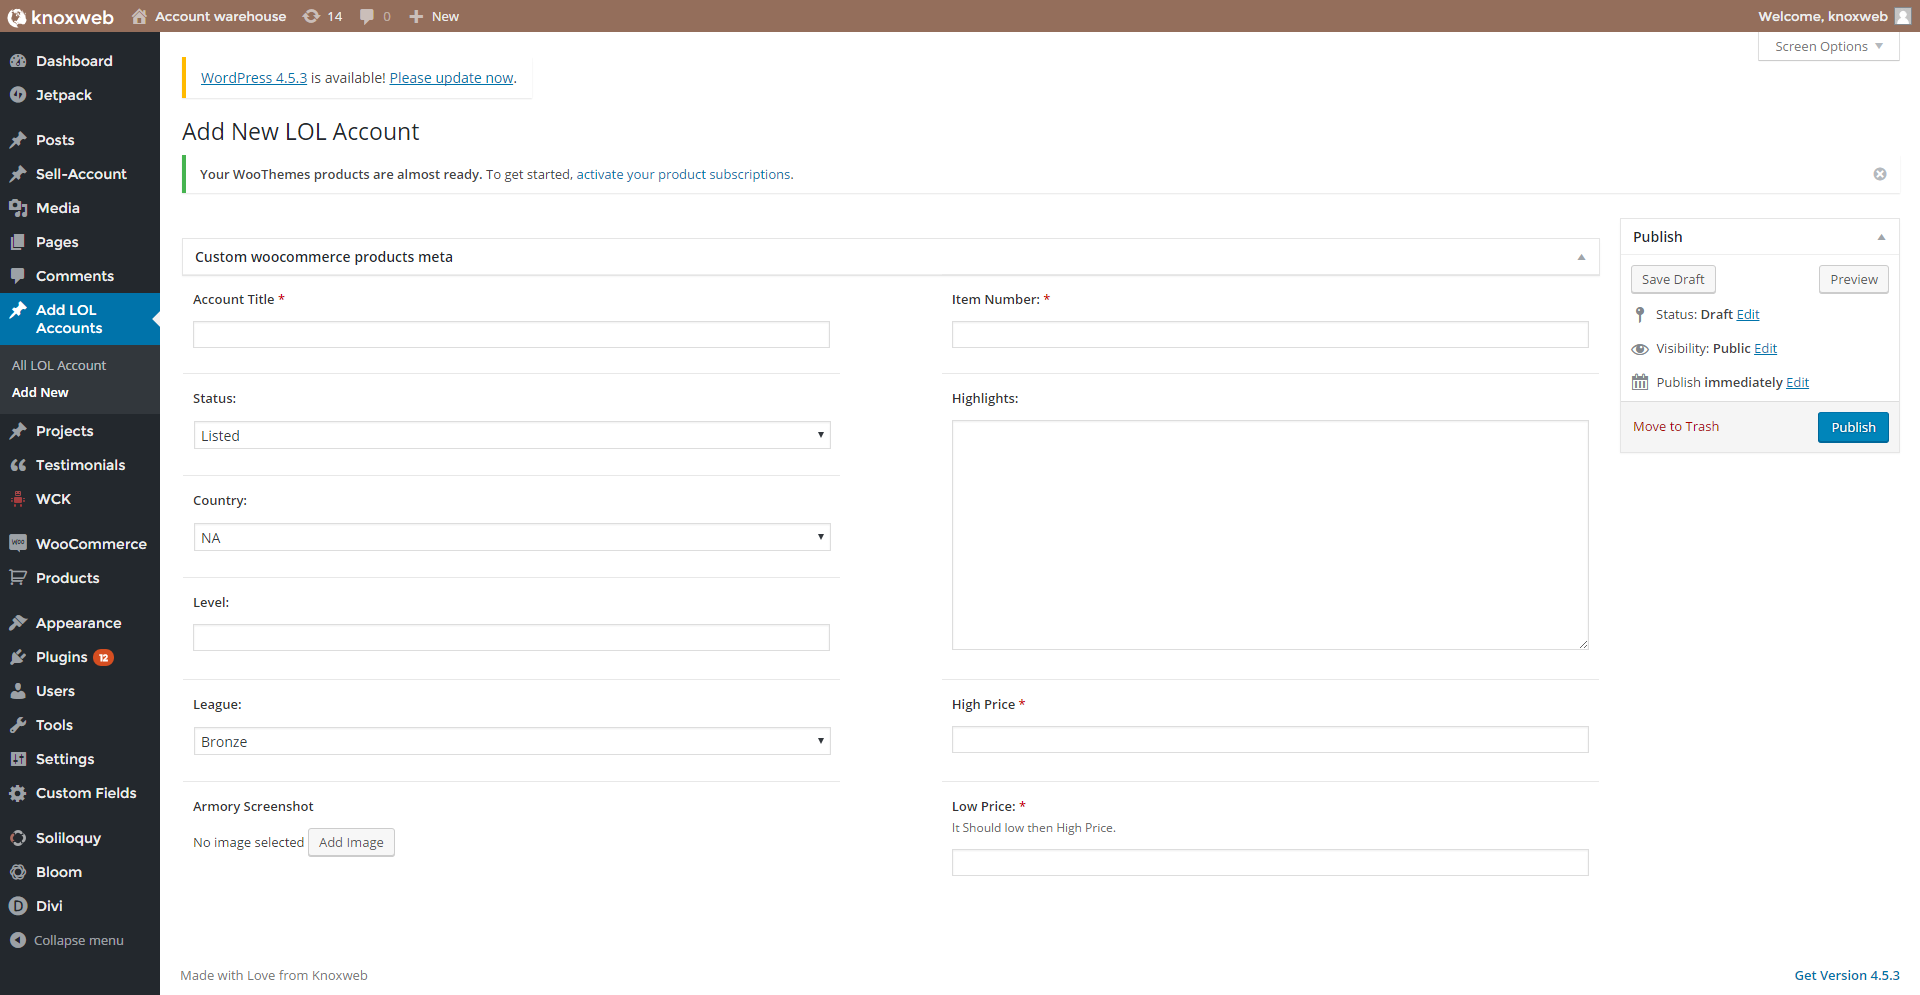
Task: Open the League dropdown showing Bronze
Action: coord(512,741)
